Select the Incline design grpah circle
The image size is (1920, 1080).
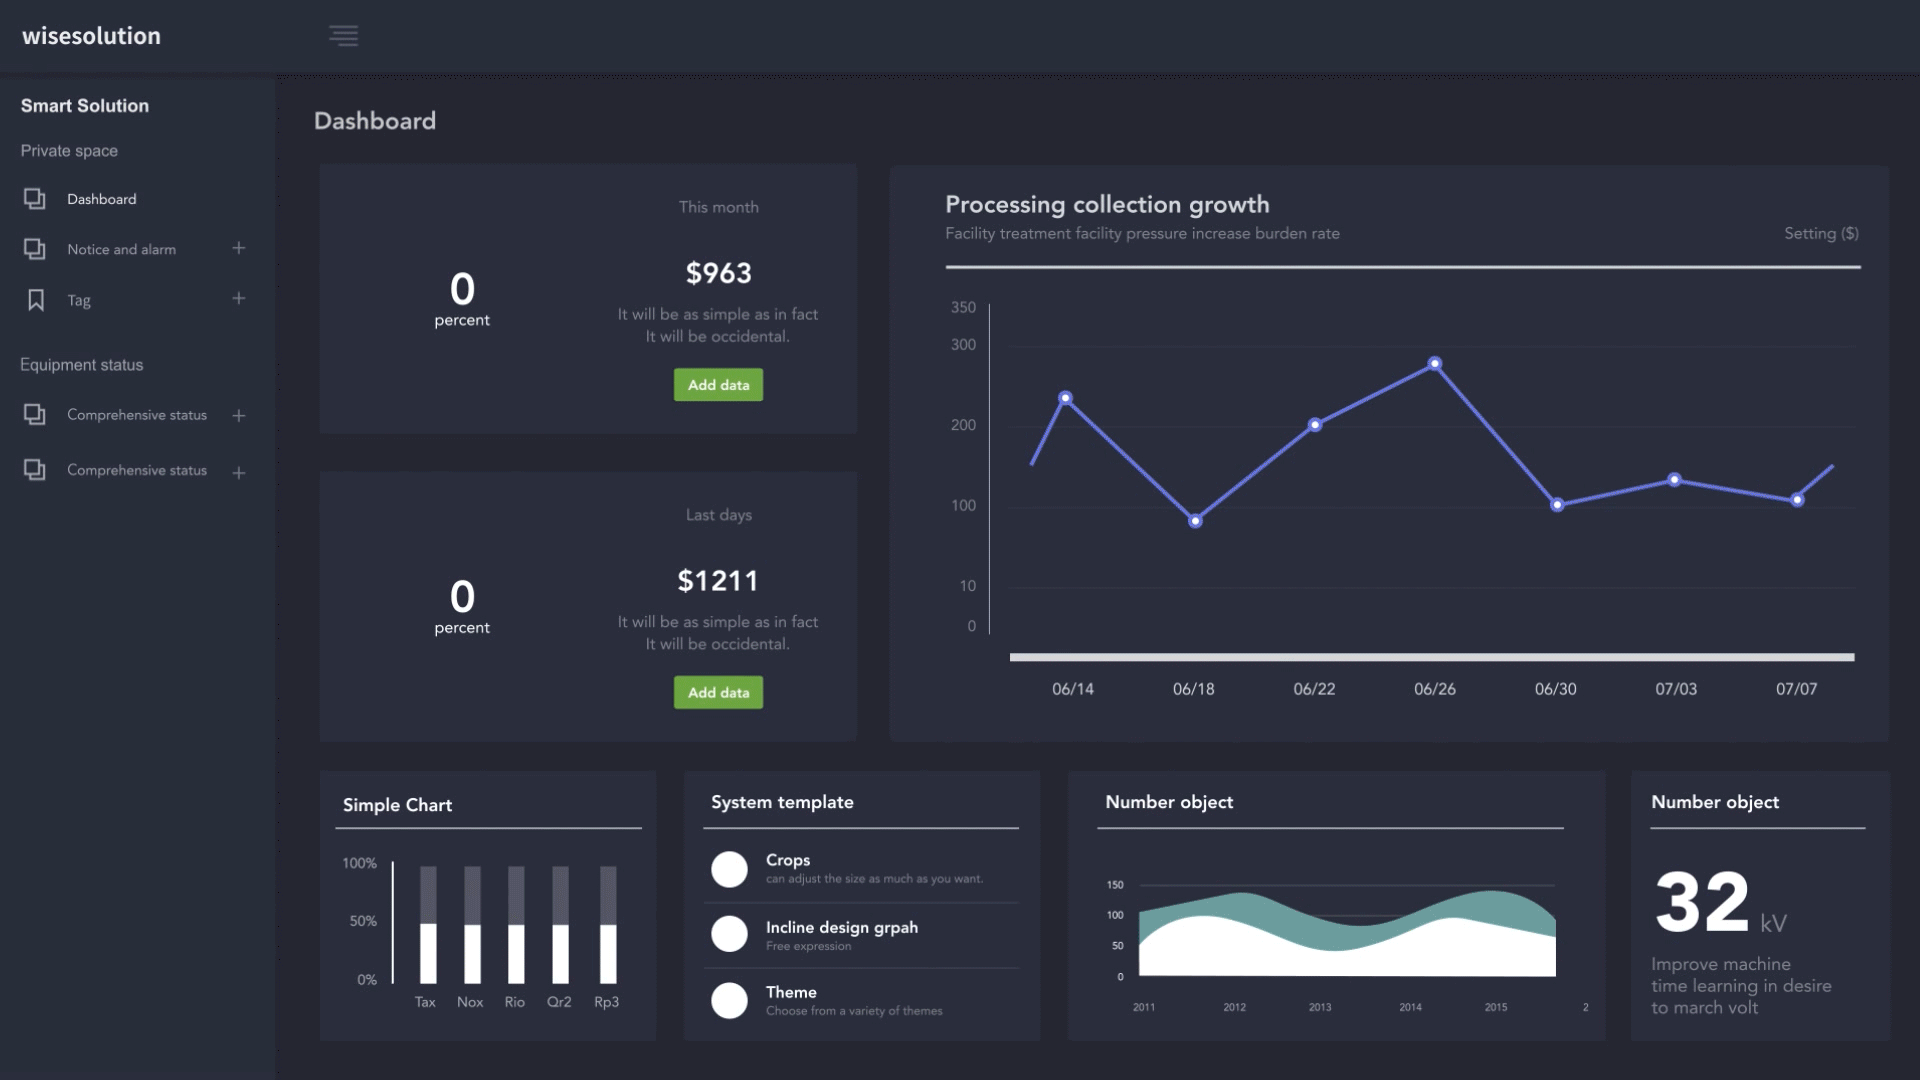pyautogui.click(x=729, y=934)
